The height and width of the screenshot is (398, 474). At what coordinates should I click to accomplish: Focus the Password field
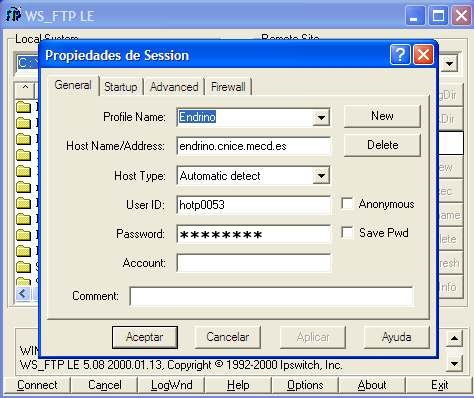[x=254, y=234]
